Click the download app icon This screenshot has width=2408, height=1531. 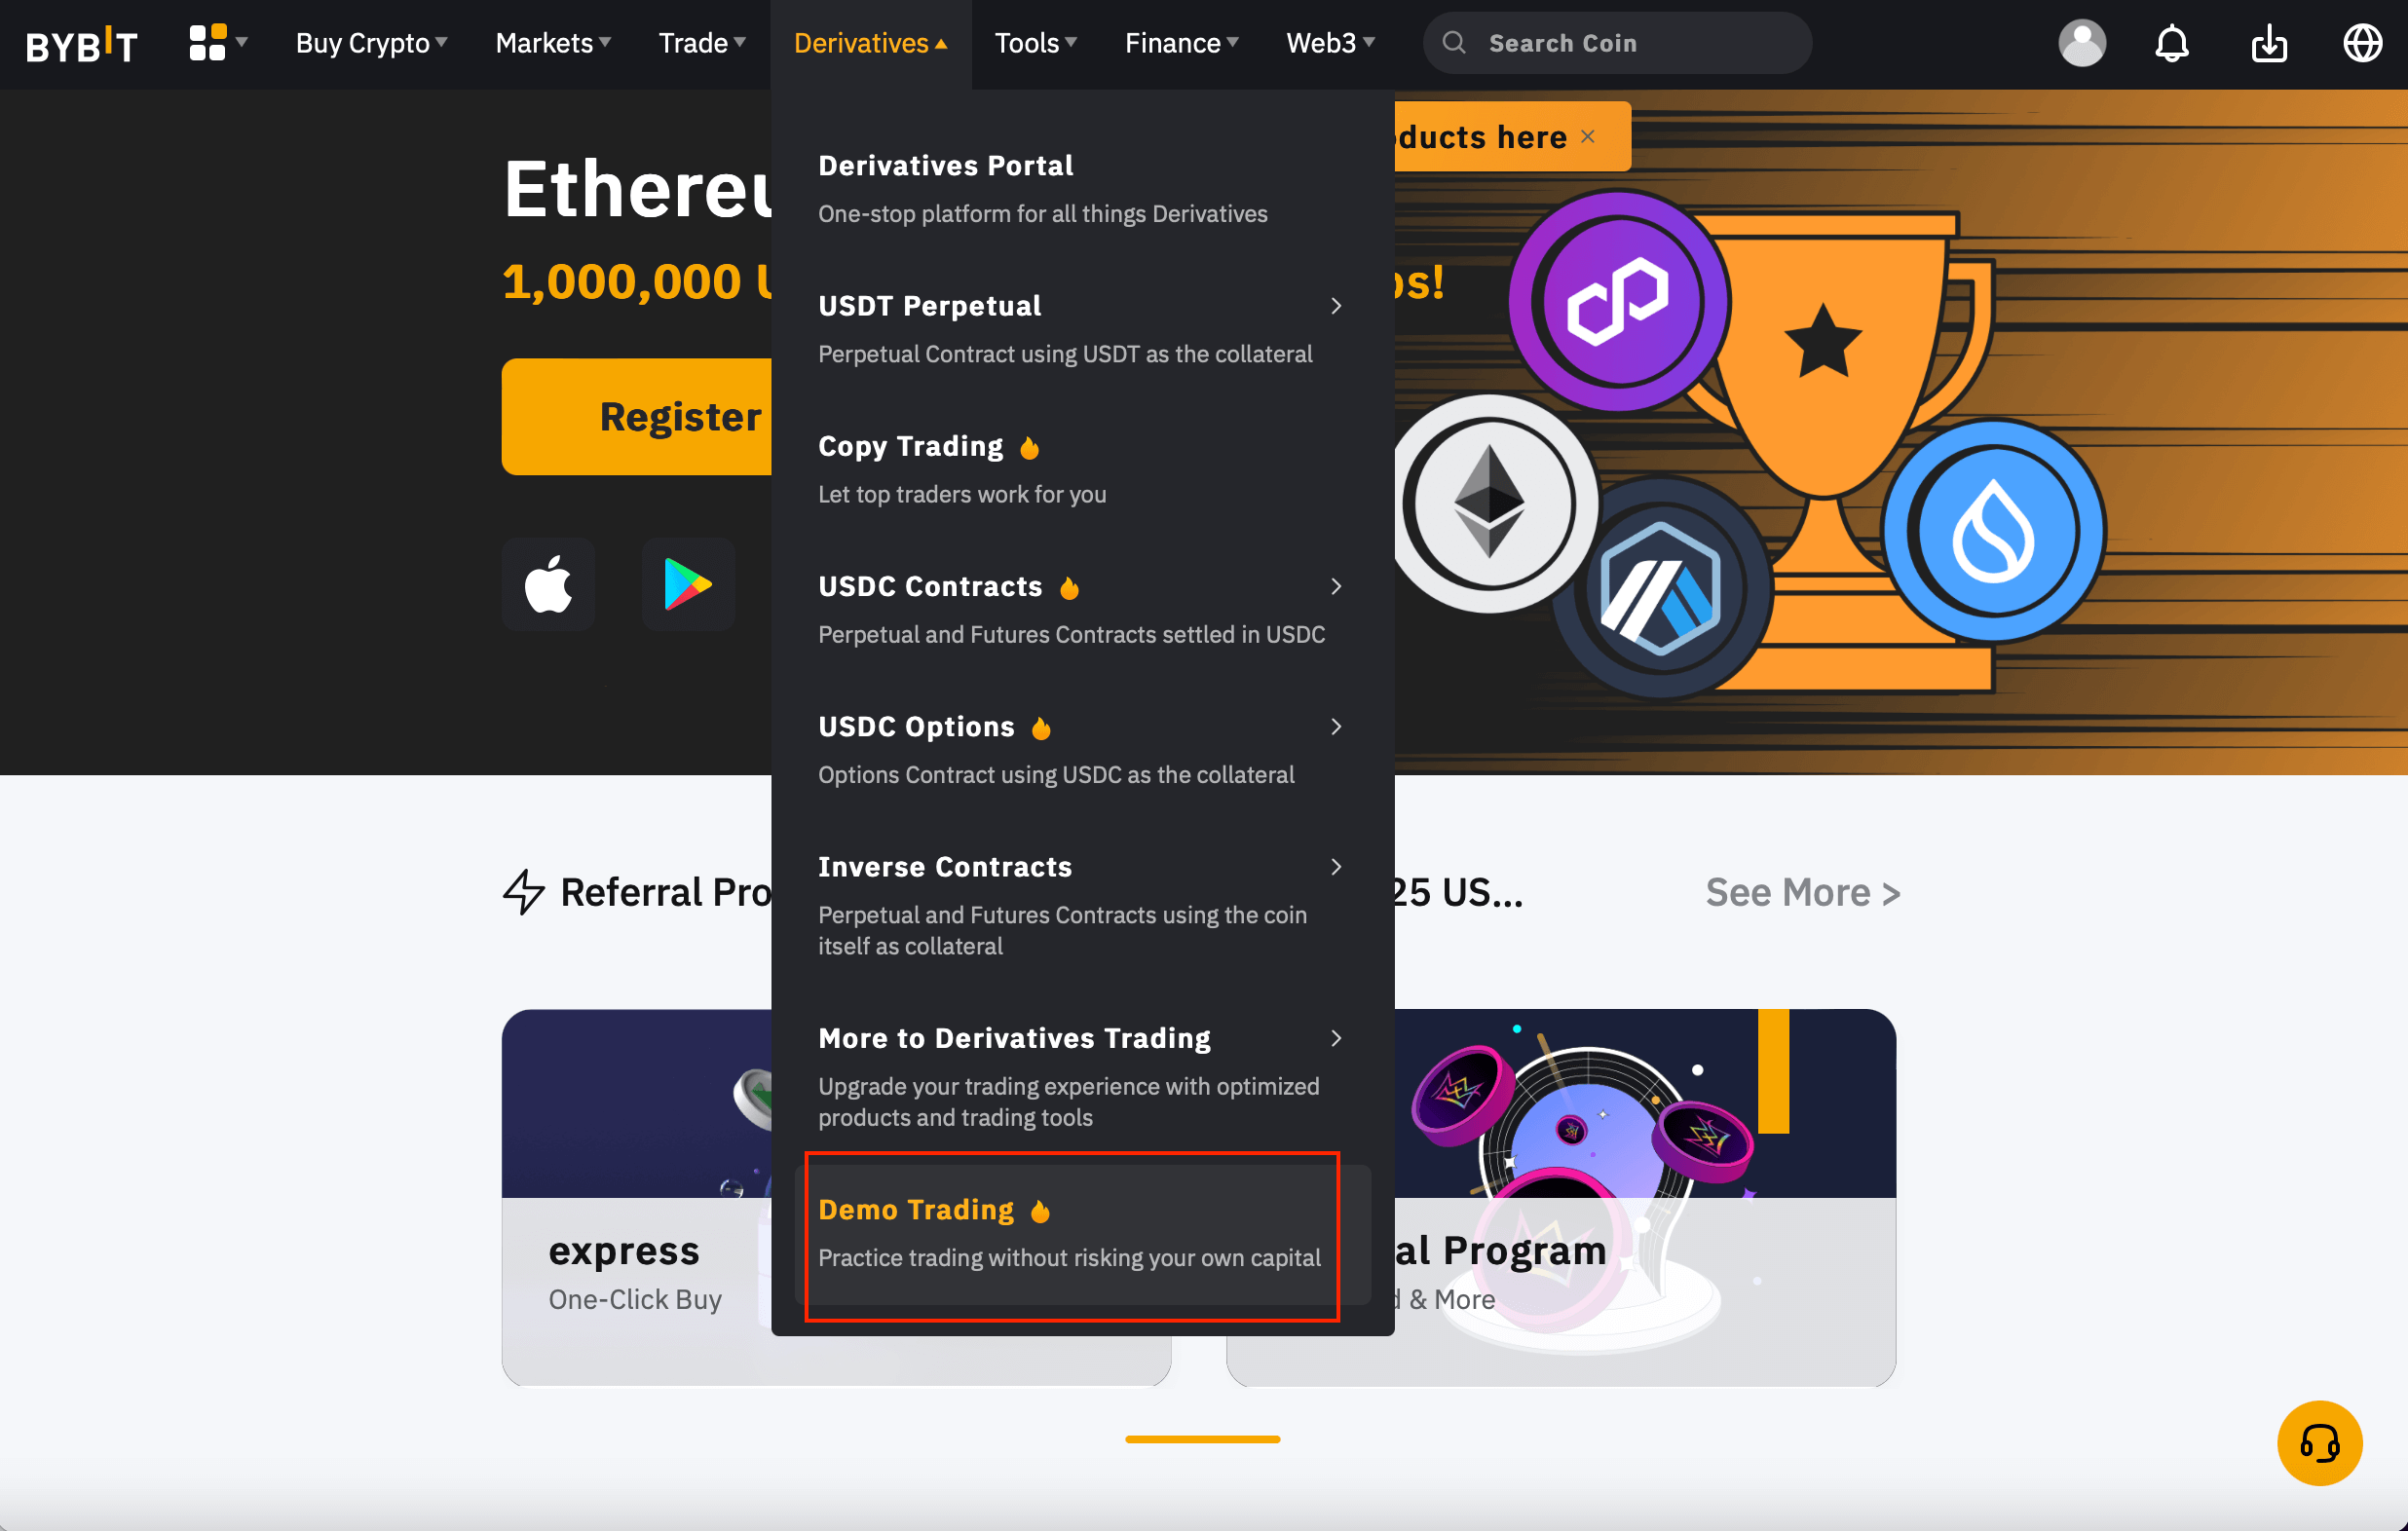click(2271, 44)
